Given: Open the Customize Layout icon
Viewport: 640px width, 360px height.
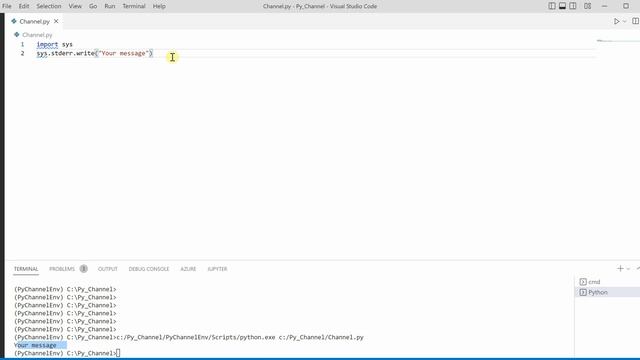Looking at the screenshot, I should (x=587, y=6).
